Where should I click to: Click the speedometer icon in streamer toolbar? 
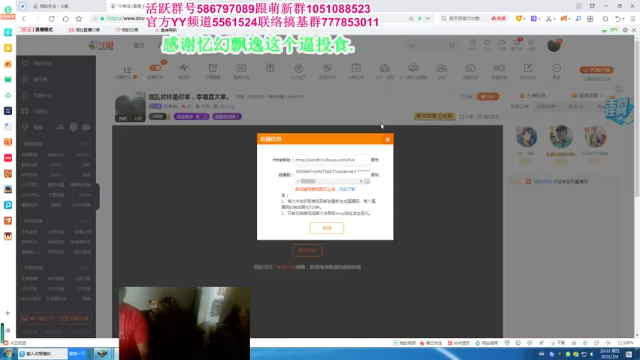click(x=470, y=68)
